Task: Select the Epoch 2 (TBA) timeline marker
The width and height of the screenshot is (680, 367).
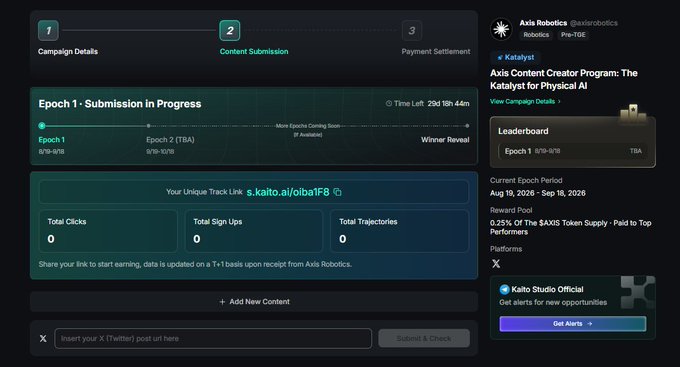Action: pyautogui.click(x=148, y=126)
